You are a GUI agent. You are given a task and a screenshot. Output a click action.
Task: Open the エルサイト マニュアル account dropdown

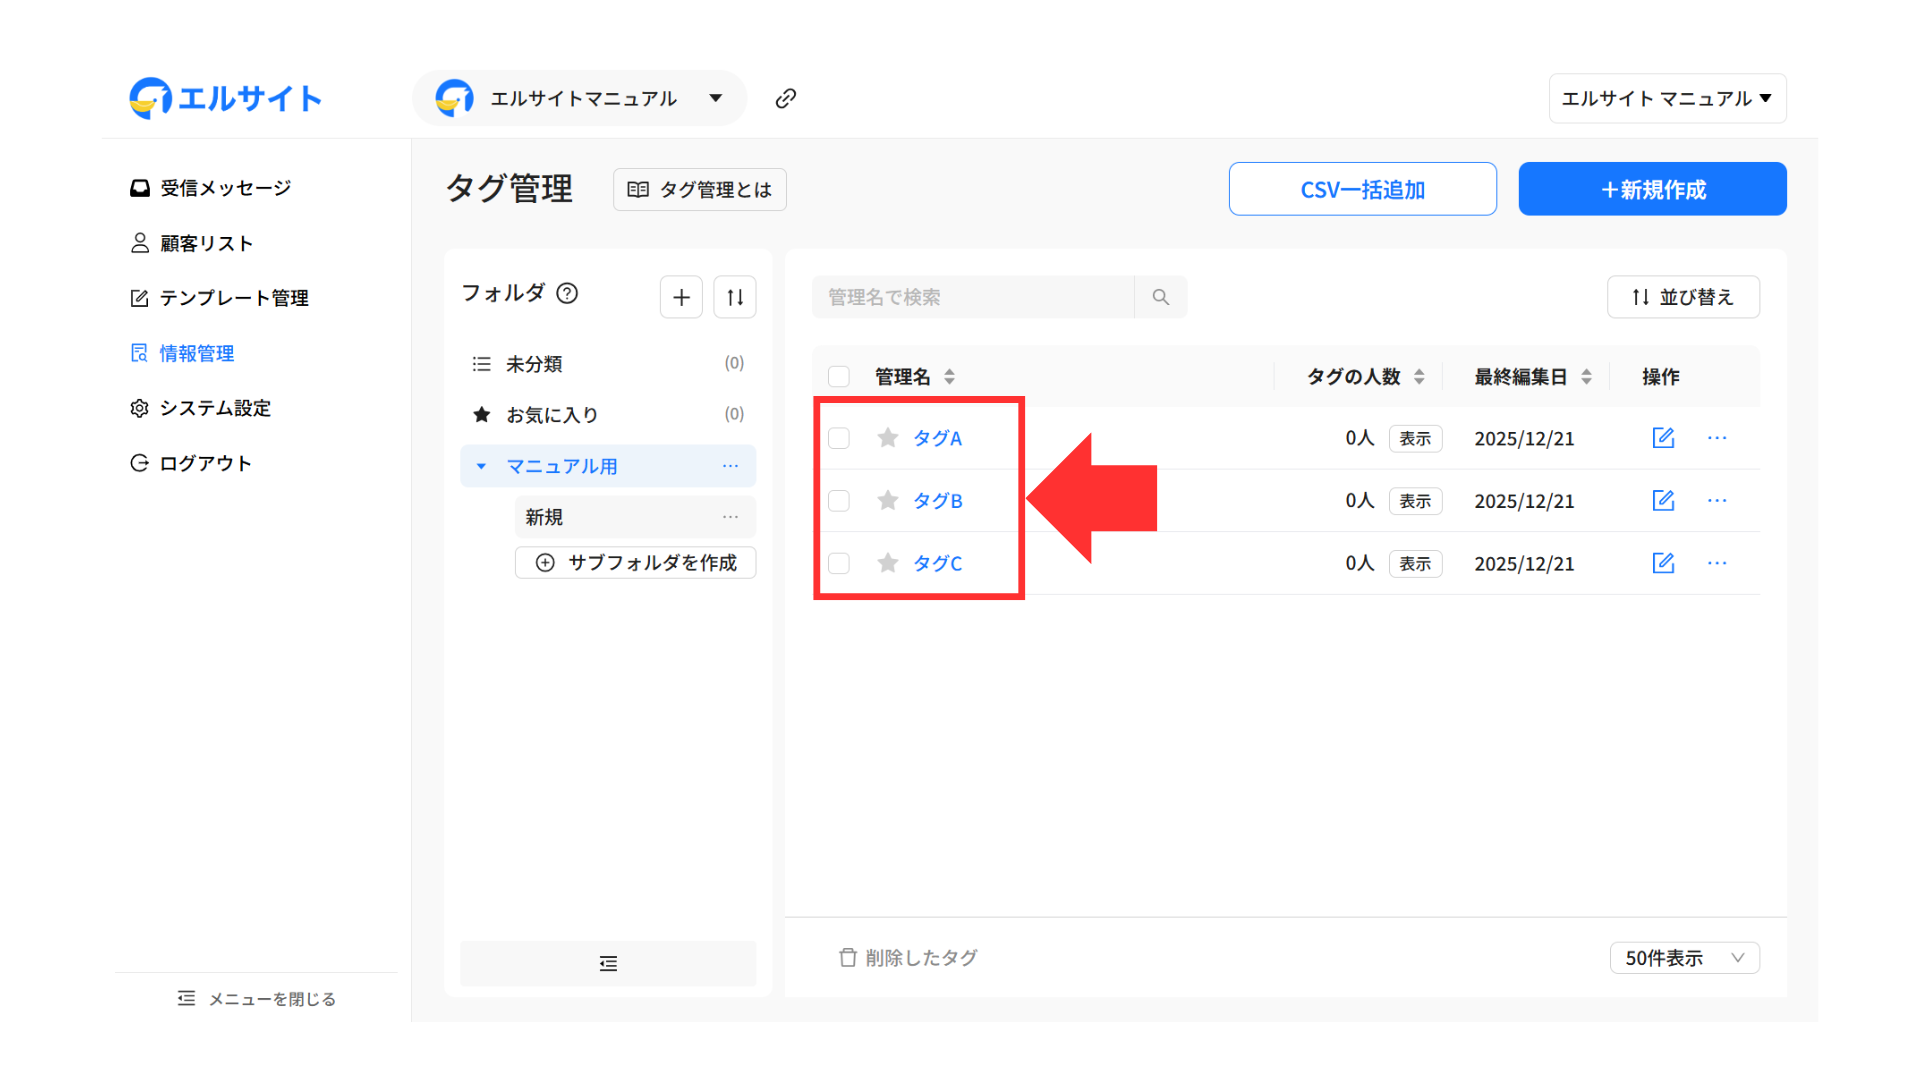click(x=1667, y=98)
